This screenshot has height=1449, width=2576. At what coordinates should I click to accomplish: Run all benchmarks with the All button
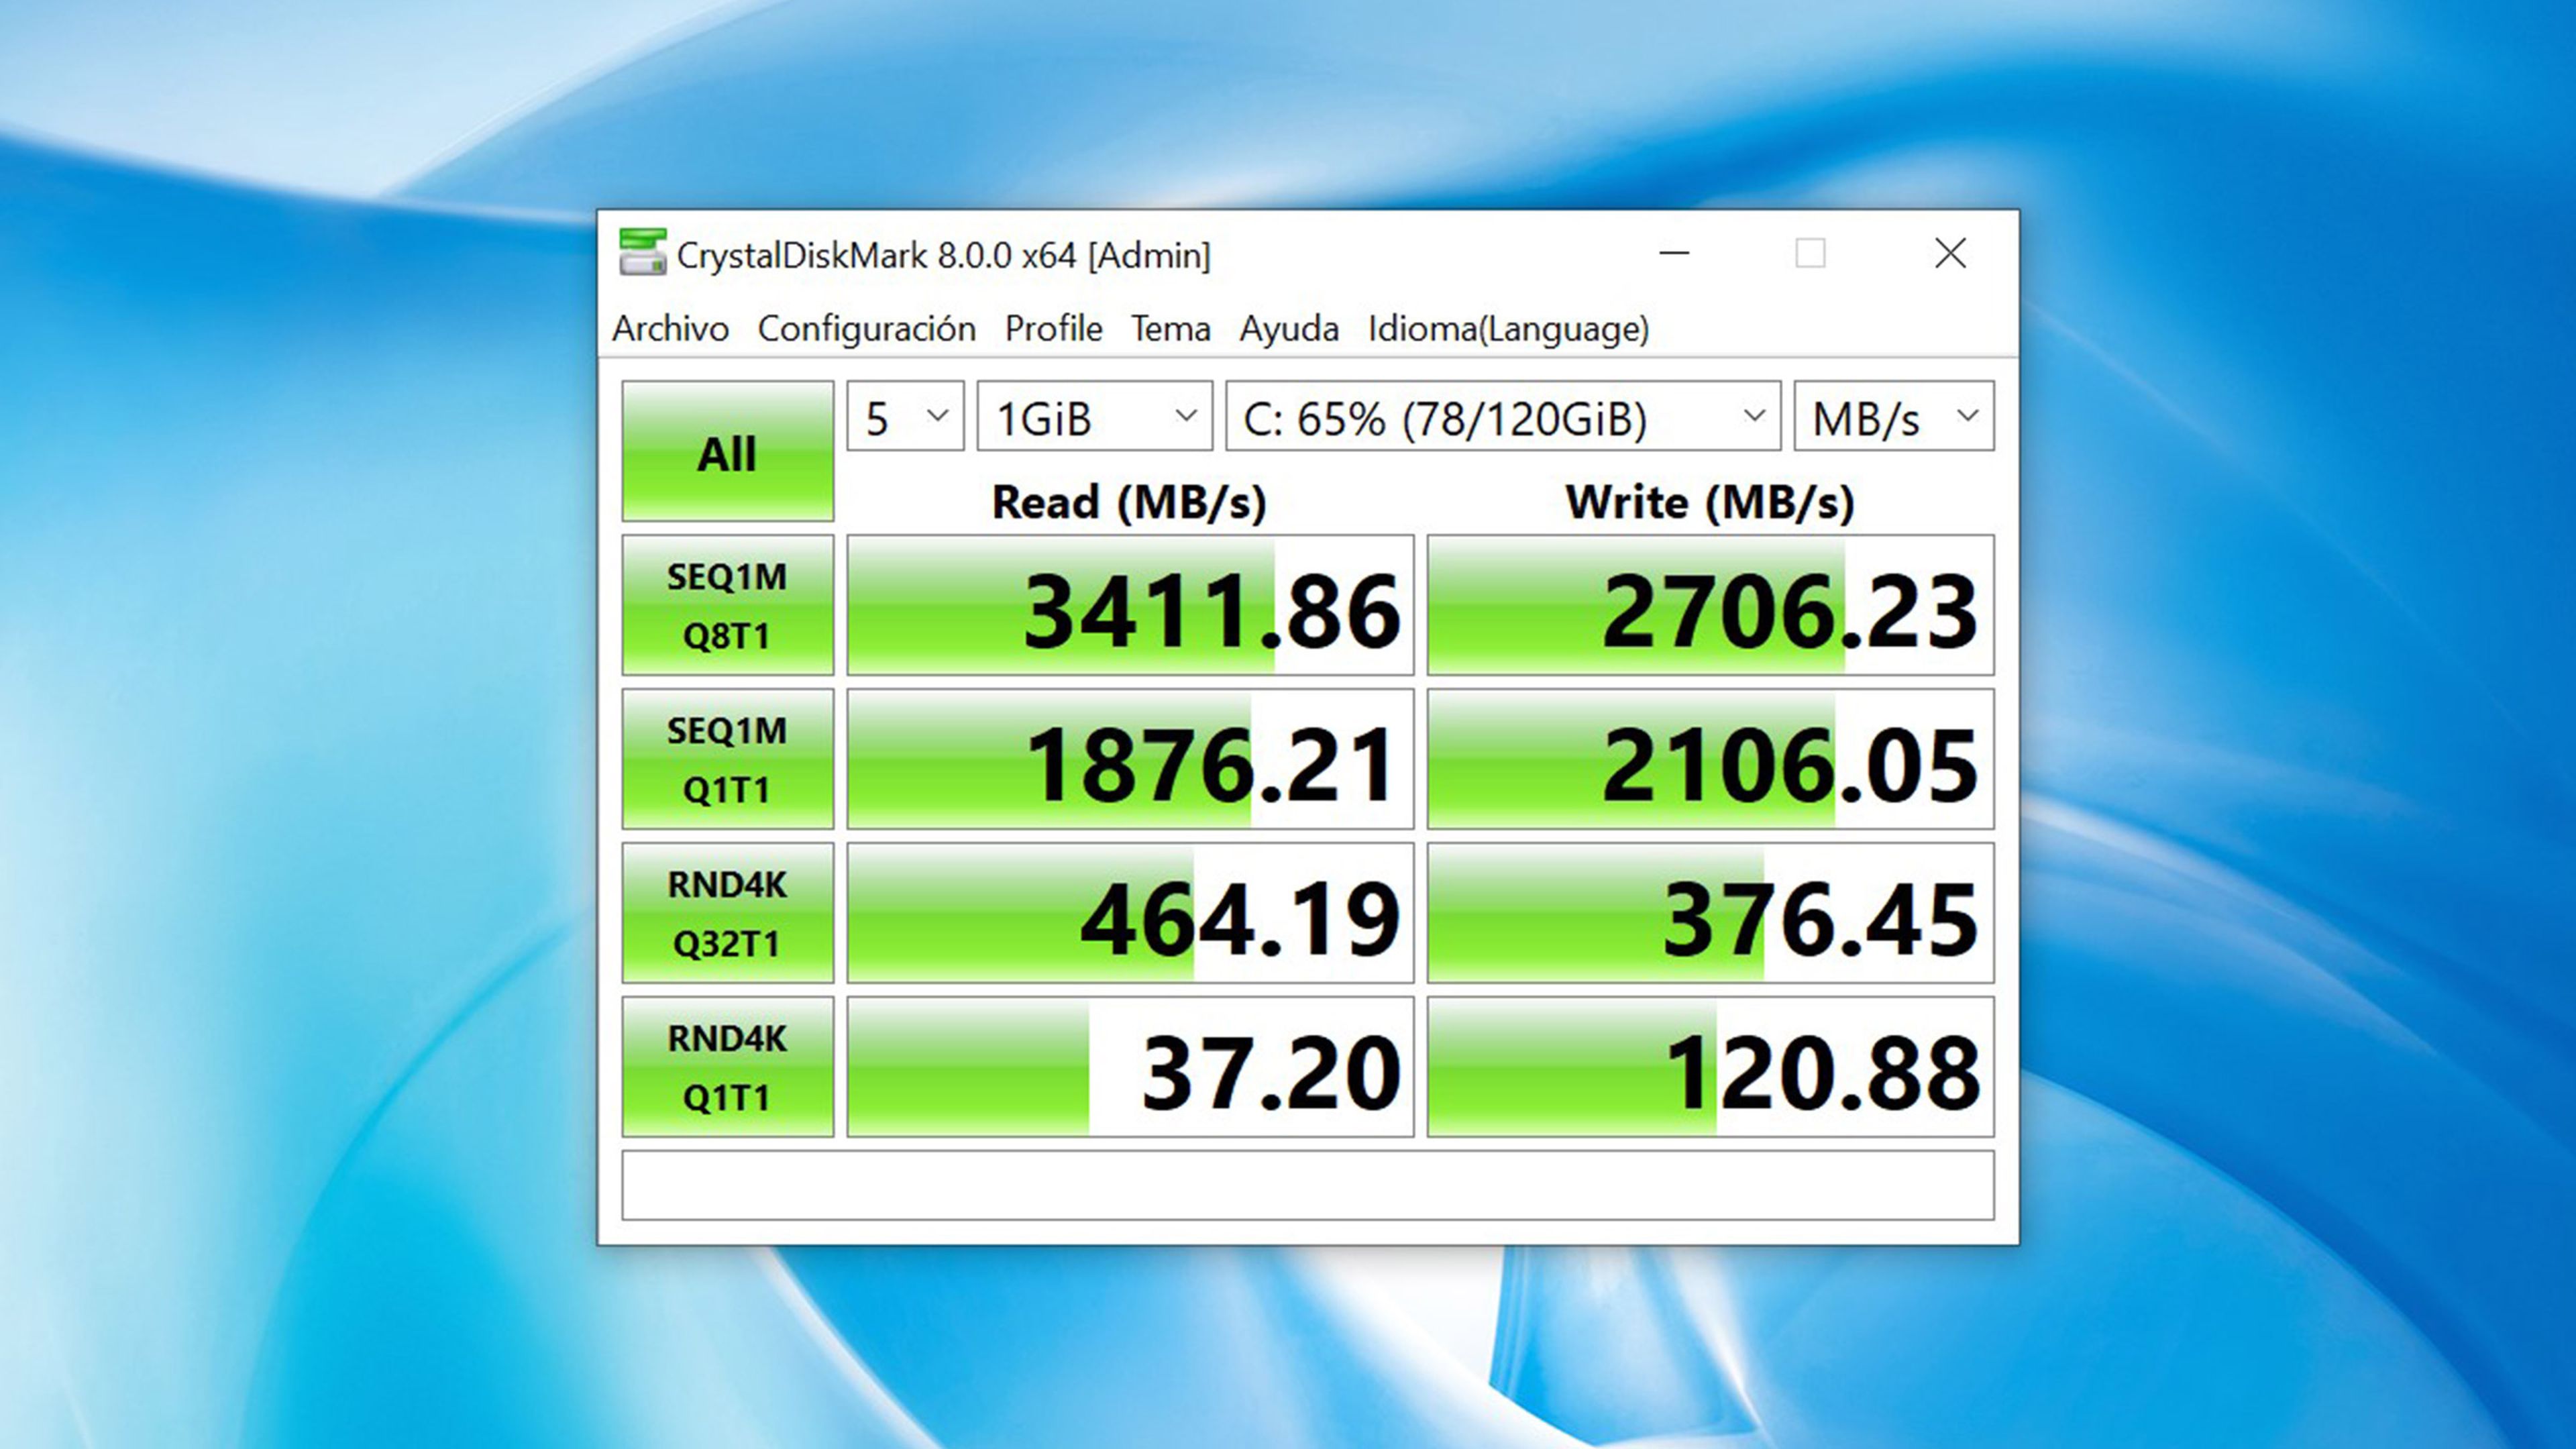pos(727,452)
